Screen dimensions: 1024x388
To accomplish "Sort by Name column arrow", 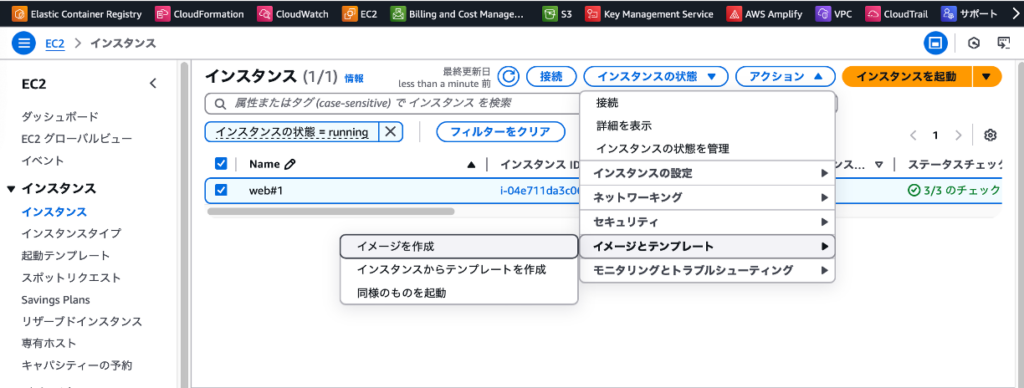I will click(x=472, y=165).
